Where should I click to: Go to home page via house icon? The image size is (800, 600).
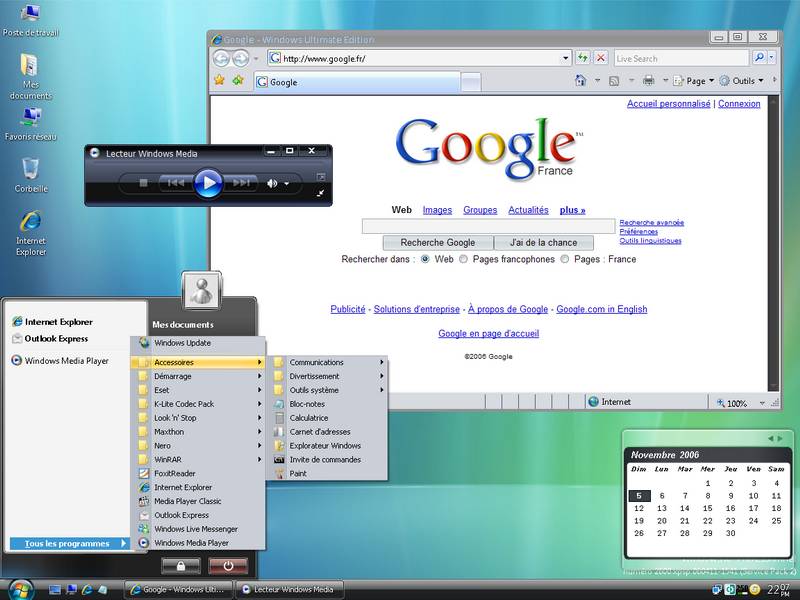click(580, 81)
